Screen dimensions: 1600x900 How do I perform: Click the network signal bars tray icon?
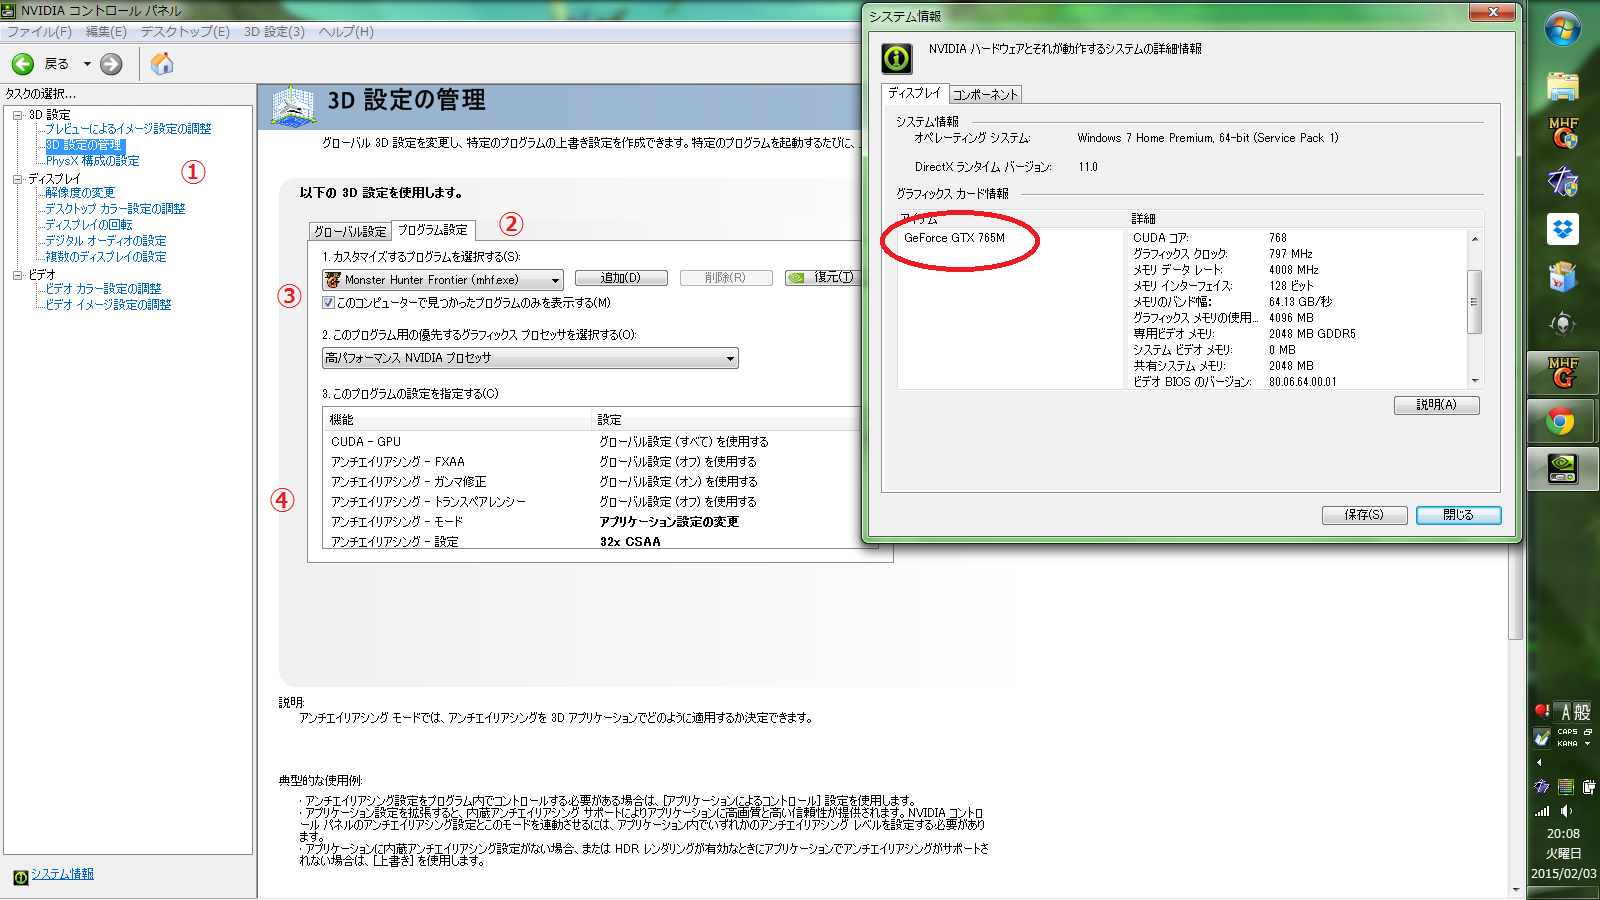pos(1542,811)
